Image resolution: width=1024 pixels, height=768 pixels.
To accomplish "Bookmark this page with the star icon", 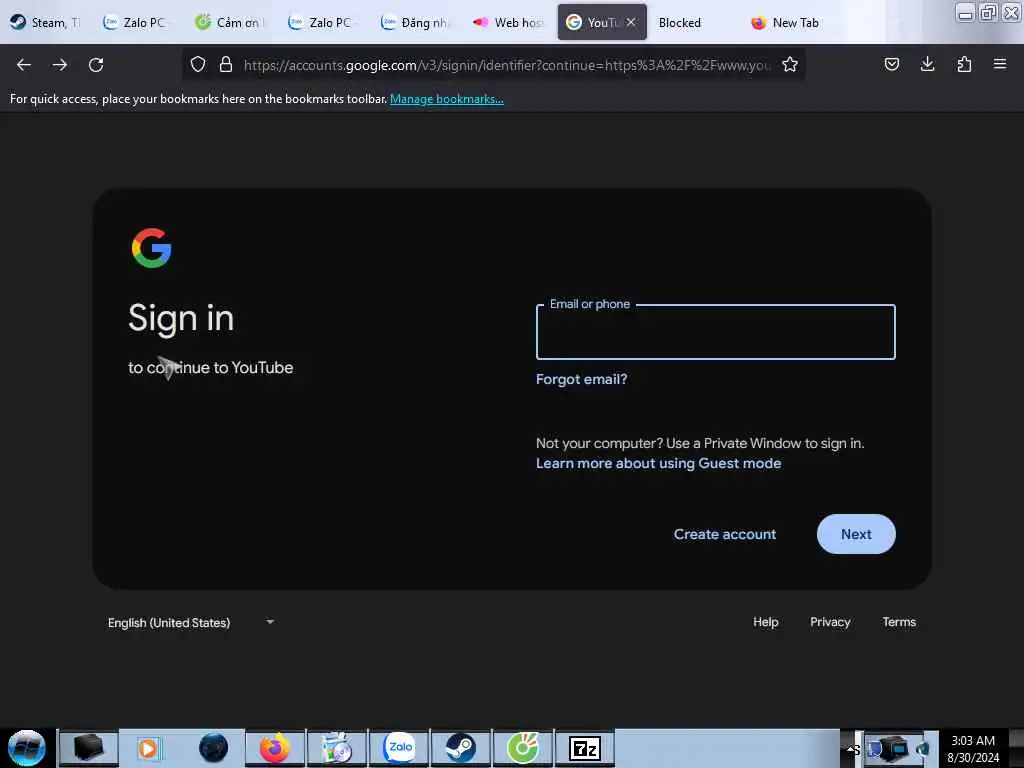I will (790, 64).
